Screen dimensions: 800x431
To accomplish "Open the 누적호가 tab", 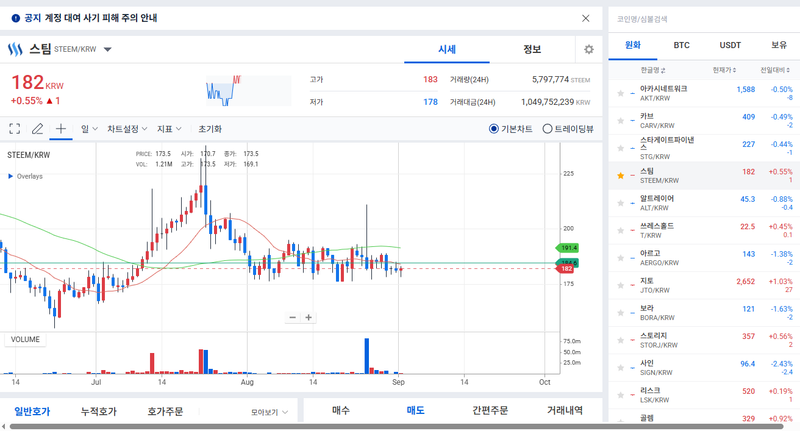I will click(98, 411).
